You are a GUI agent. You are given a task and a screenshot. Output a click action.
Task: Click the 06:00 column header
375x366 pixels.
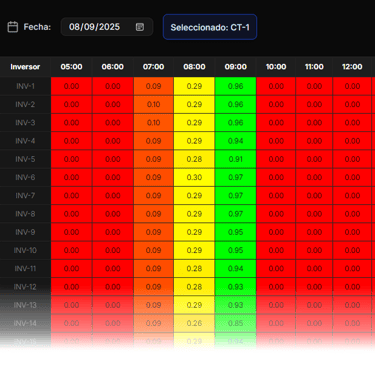[x=113, y=67]
